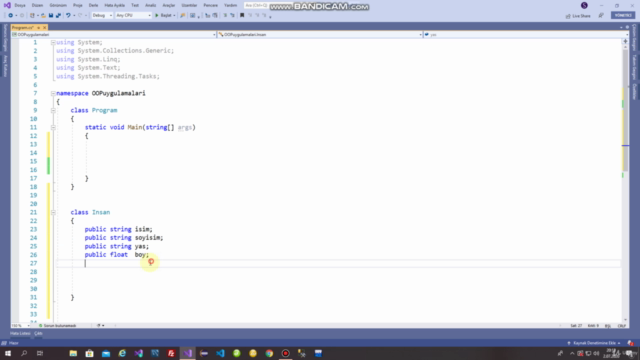The width and height of the screenshot is (640, 360).
Task: Click the line 'public float boy;'
Action: pyautogui.click(x=117, y=255)
